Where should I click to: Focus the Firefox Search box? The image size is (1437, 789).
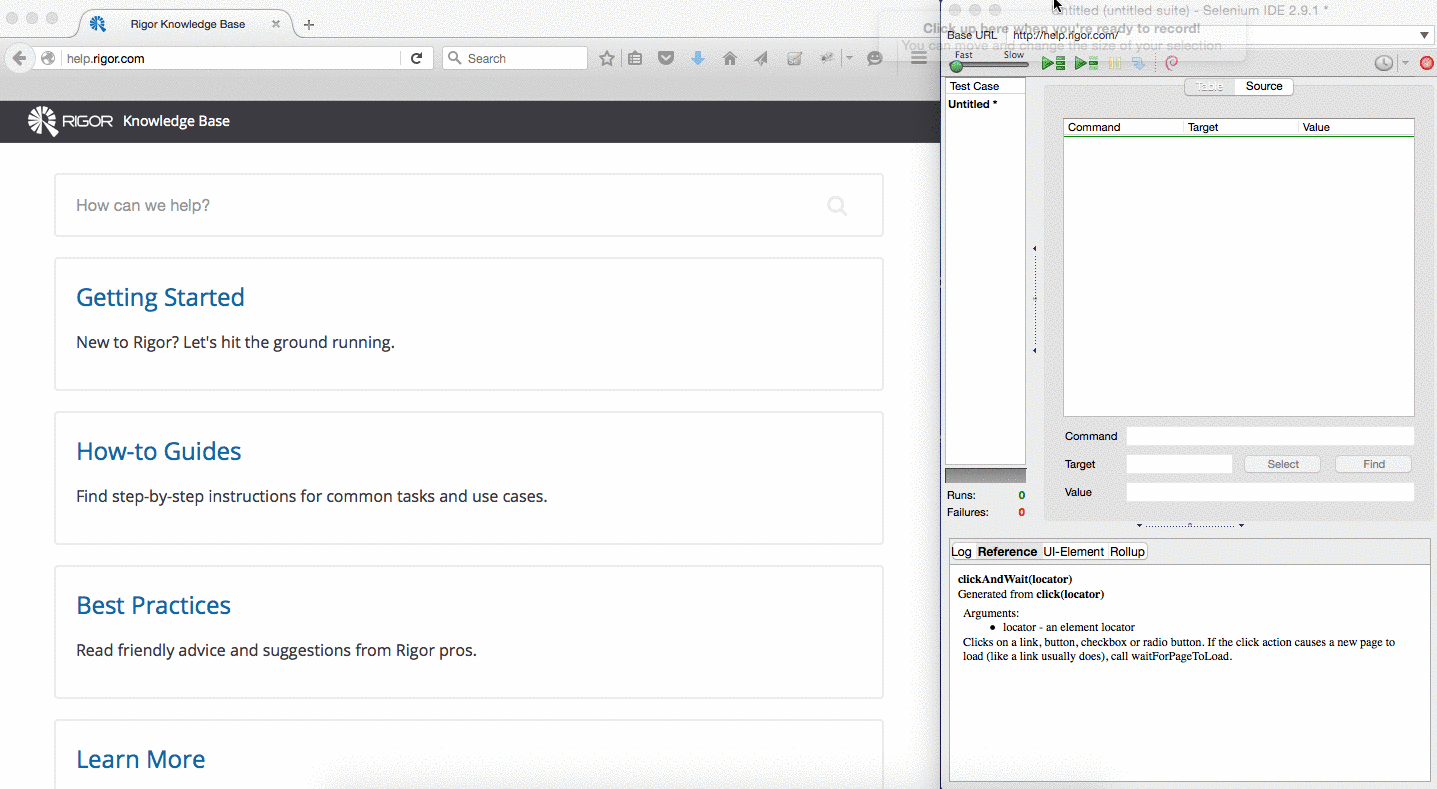514,58
